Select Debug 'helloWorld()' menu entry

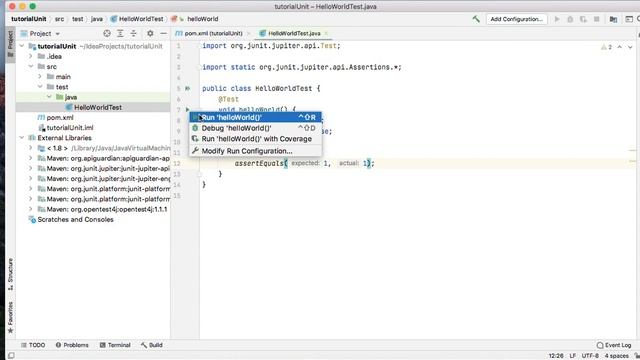point(255,128)
